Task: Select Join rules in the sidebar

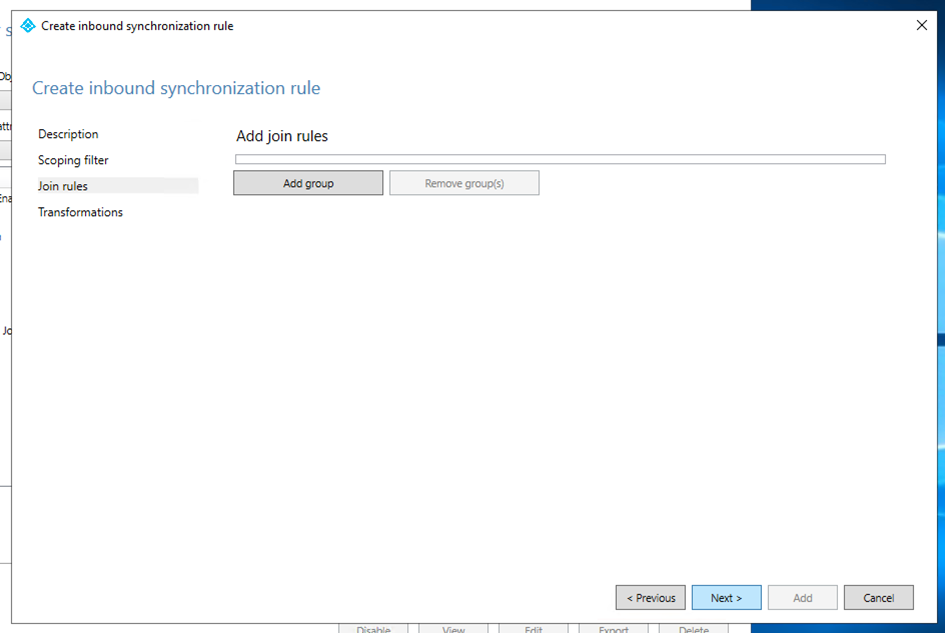Action: pyautogui.click(x=63, y=186)
